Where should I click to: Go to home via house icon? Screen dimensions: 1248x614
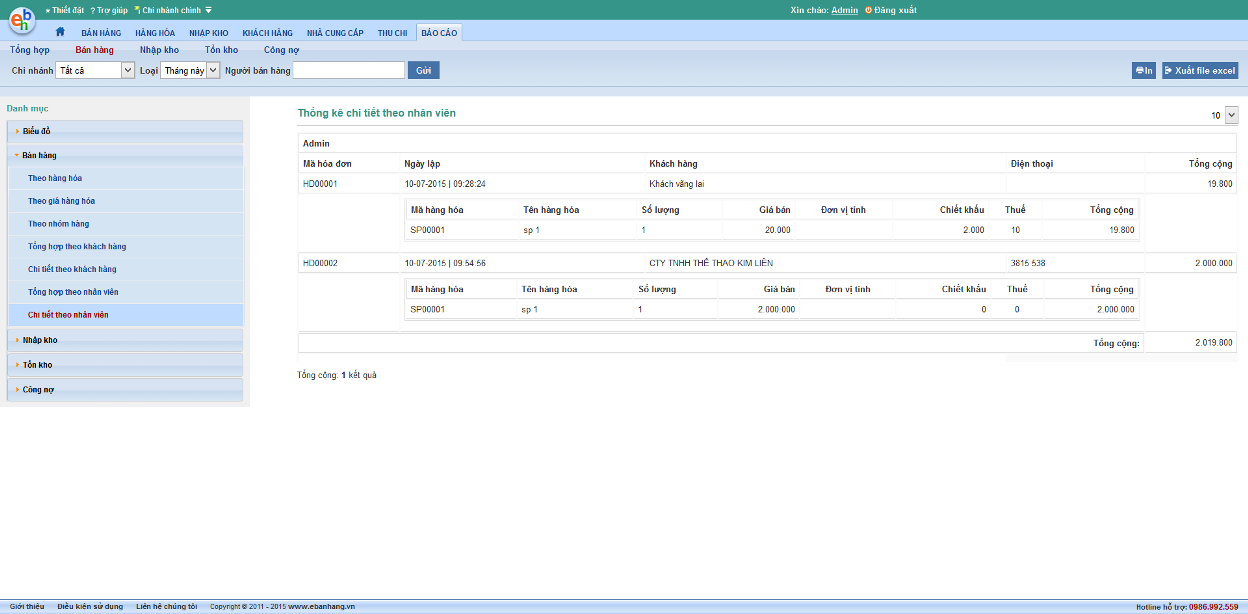point(60,32)
